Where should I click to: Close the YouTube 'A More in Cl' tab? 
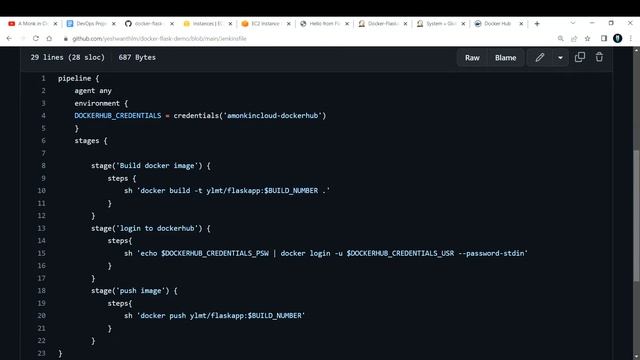coord(56,24)
